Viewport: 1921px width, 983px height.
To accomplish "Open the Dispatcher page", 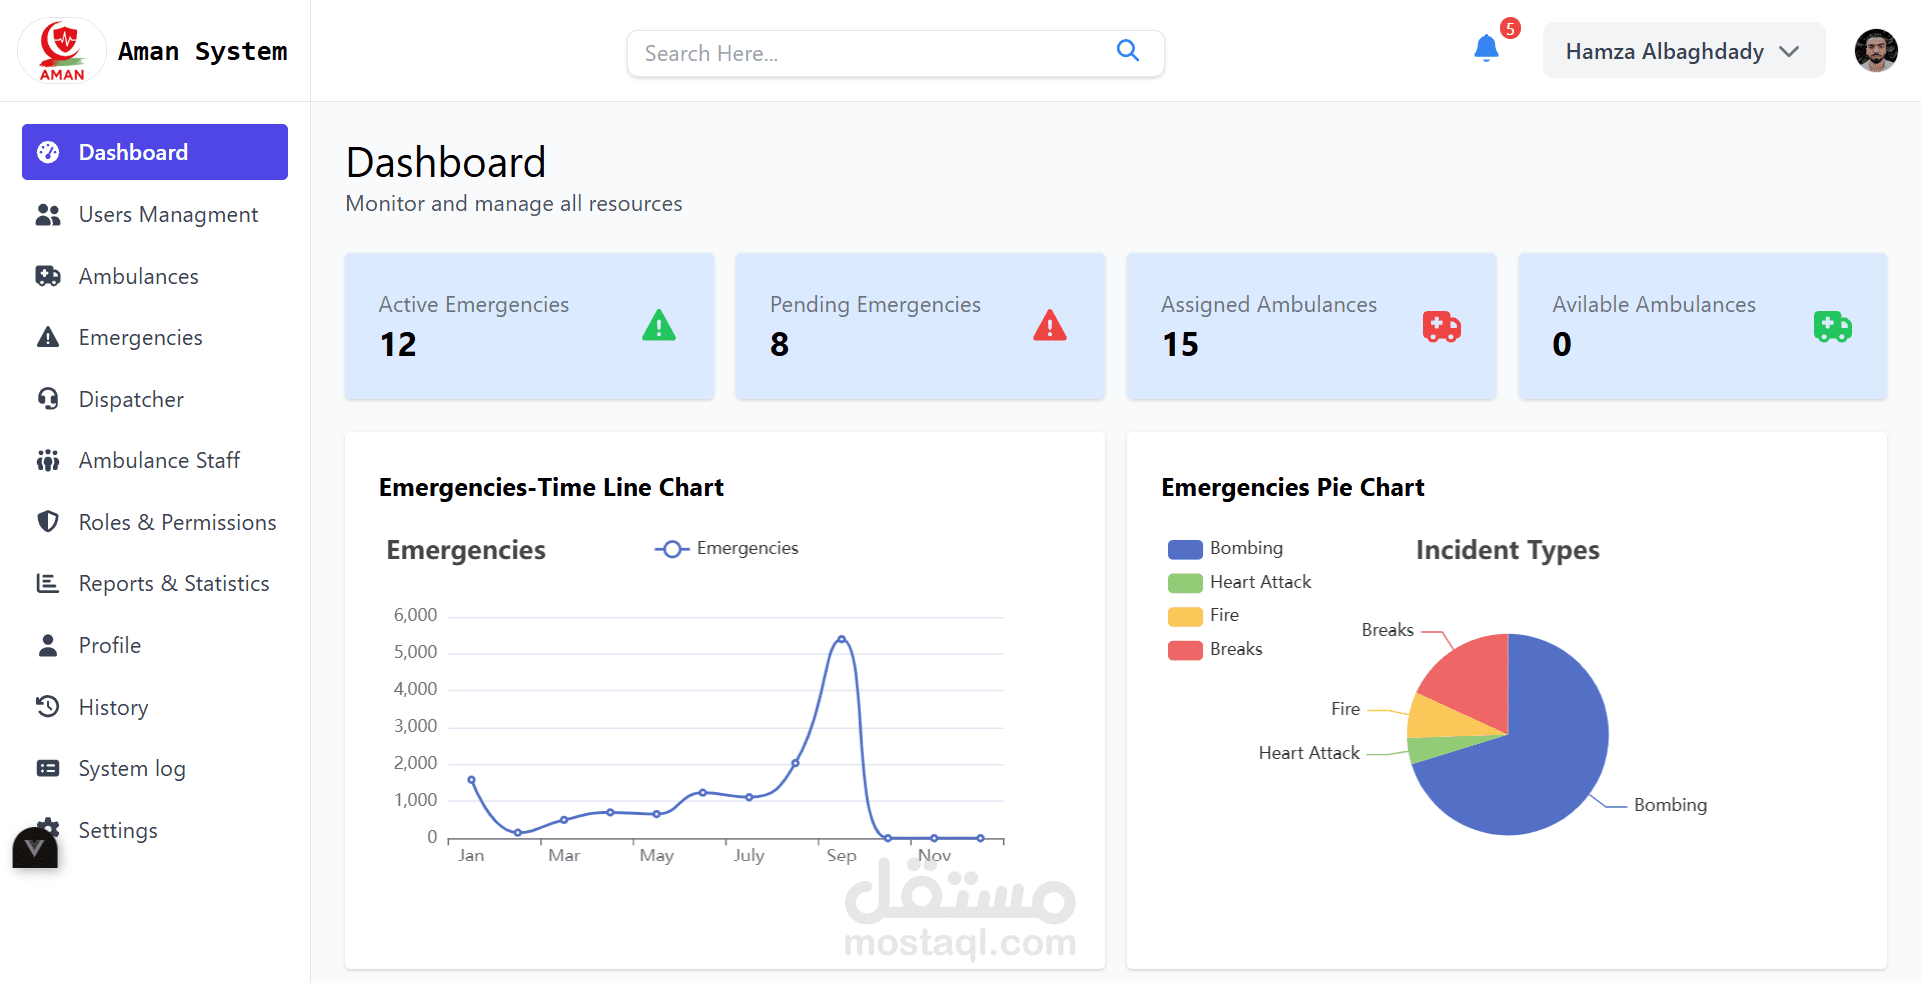I will click(155, 399).
